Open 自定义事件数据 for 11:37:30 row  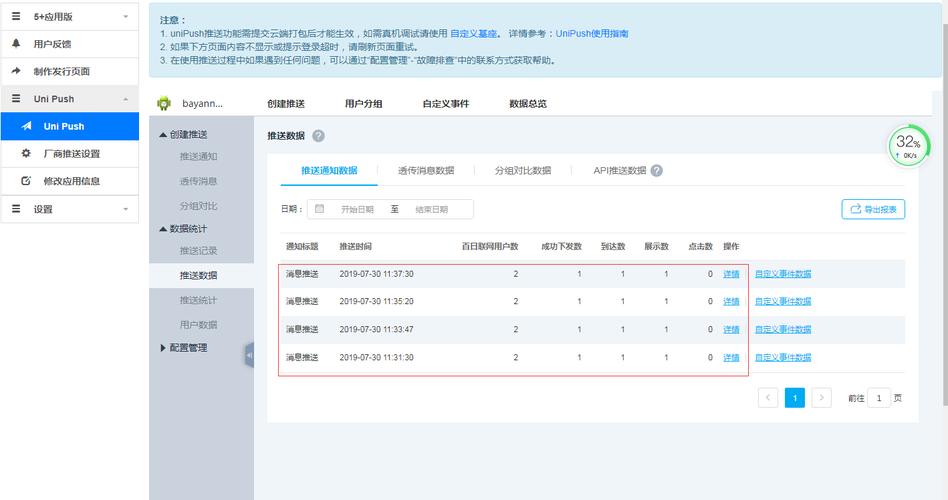point(783,274)
